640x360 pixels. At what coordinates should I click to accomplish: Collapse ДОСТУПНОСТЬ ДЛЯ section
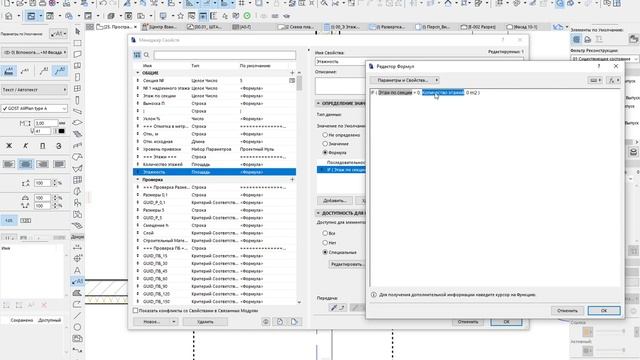click(x=318, y=213)
